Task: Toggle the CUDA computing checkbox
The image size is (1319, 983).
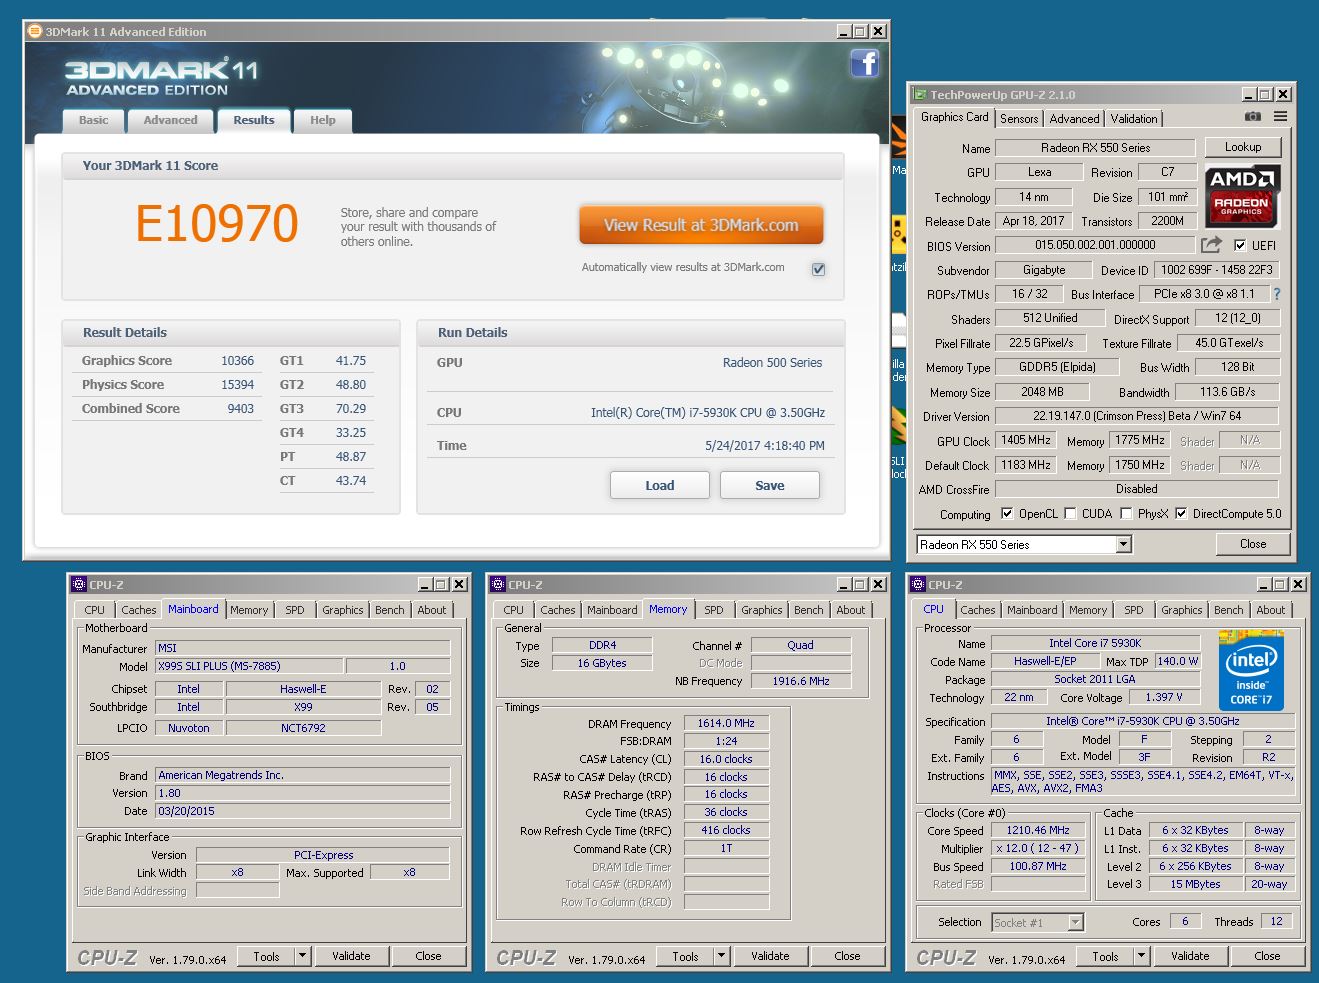Action: click(x=1070, y=513)
